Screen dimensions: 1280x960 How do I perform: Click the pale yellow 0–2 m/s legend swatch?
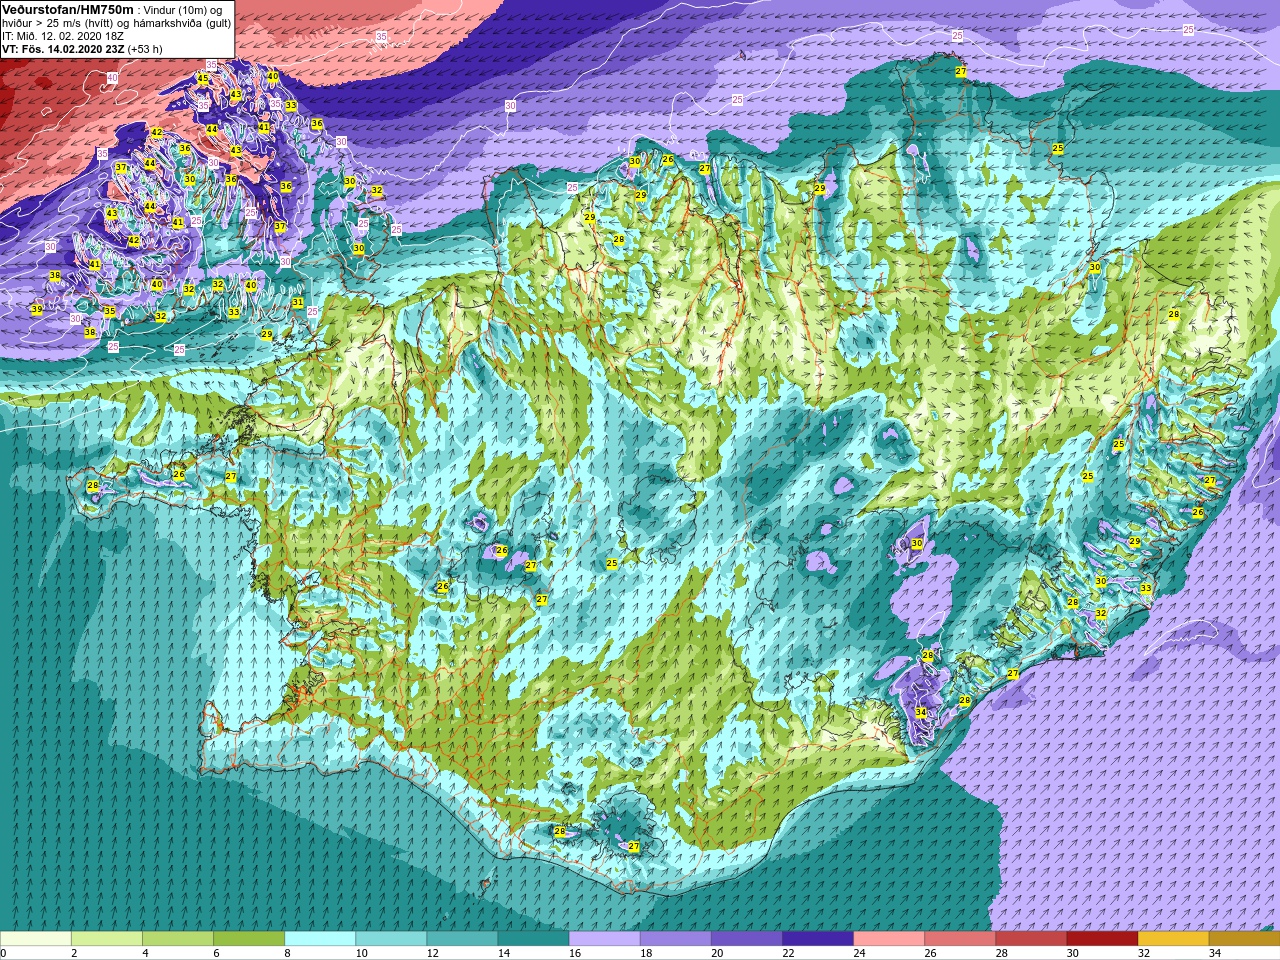pos(36,939)
